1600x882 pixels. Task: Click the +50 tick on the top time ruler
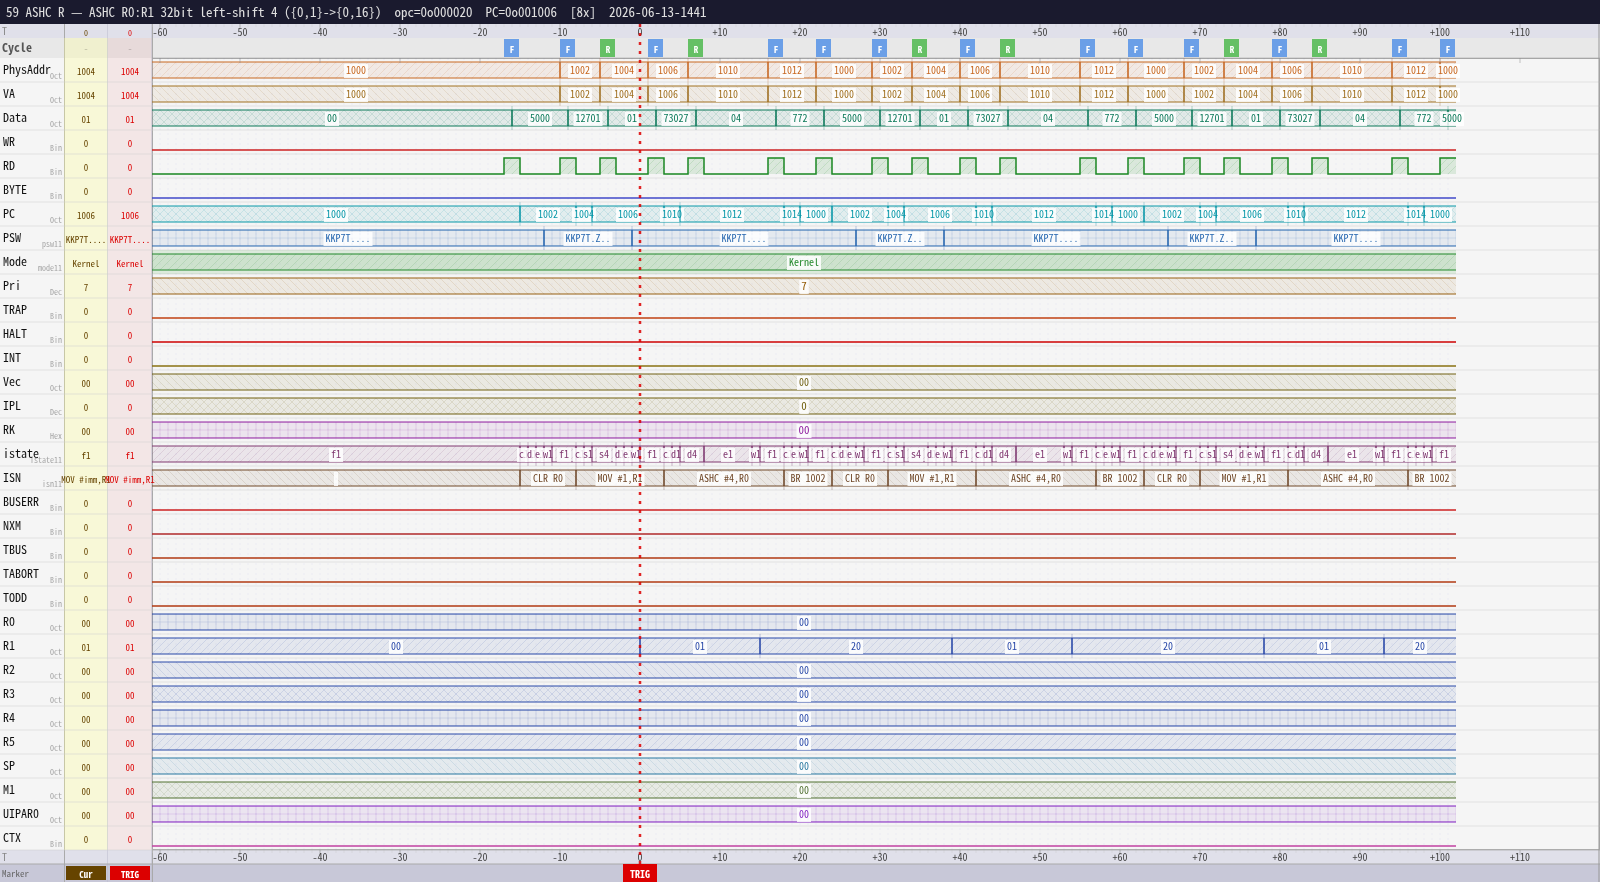1040,32
